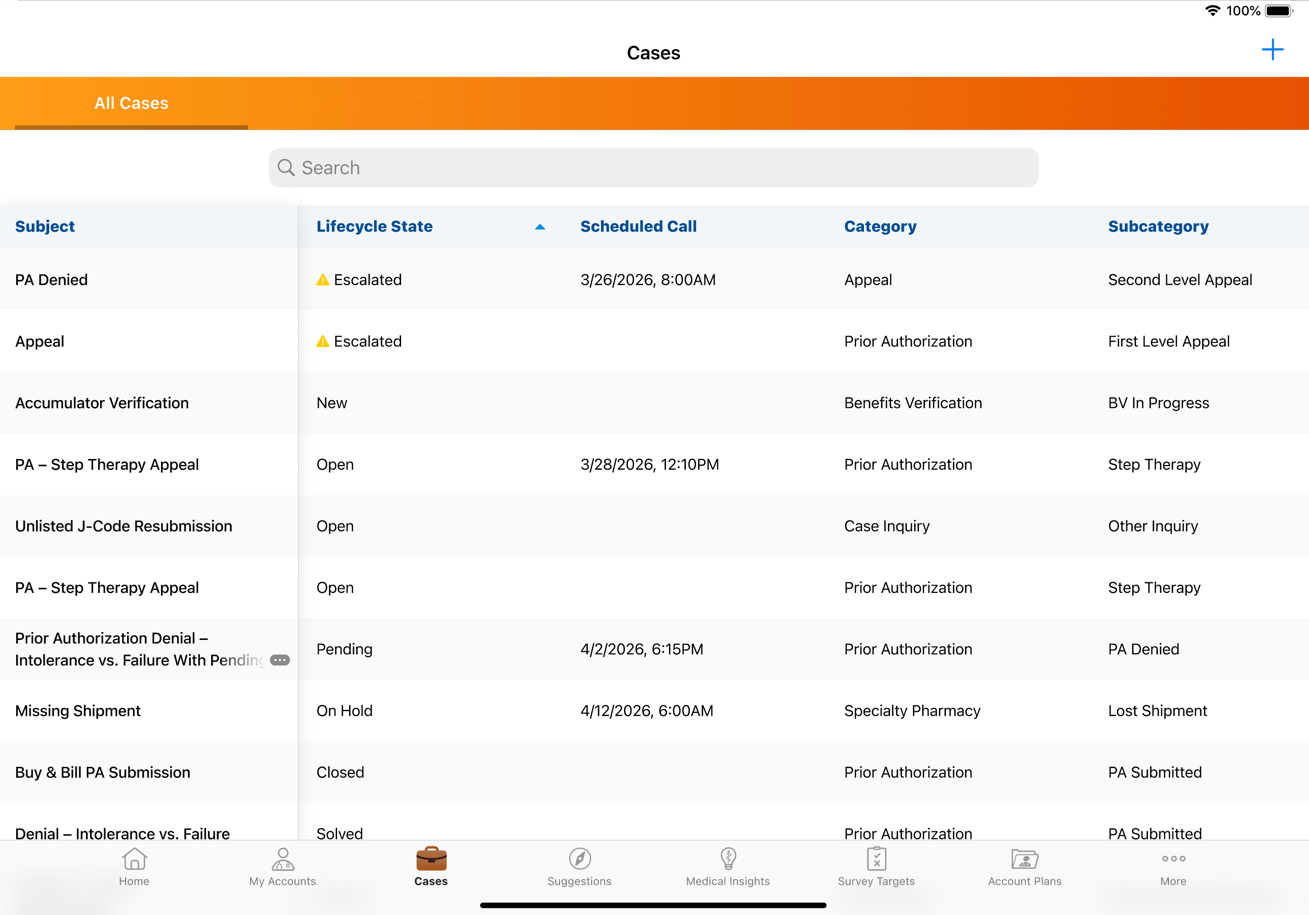Open Accumulator Verification case
This screenshot has height=915, width=1309.
click(102, 403)
